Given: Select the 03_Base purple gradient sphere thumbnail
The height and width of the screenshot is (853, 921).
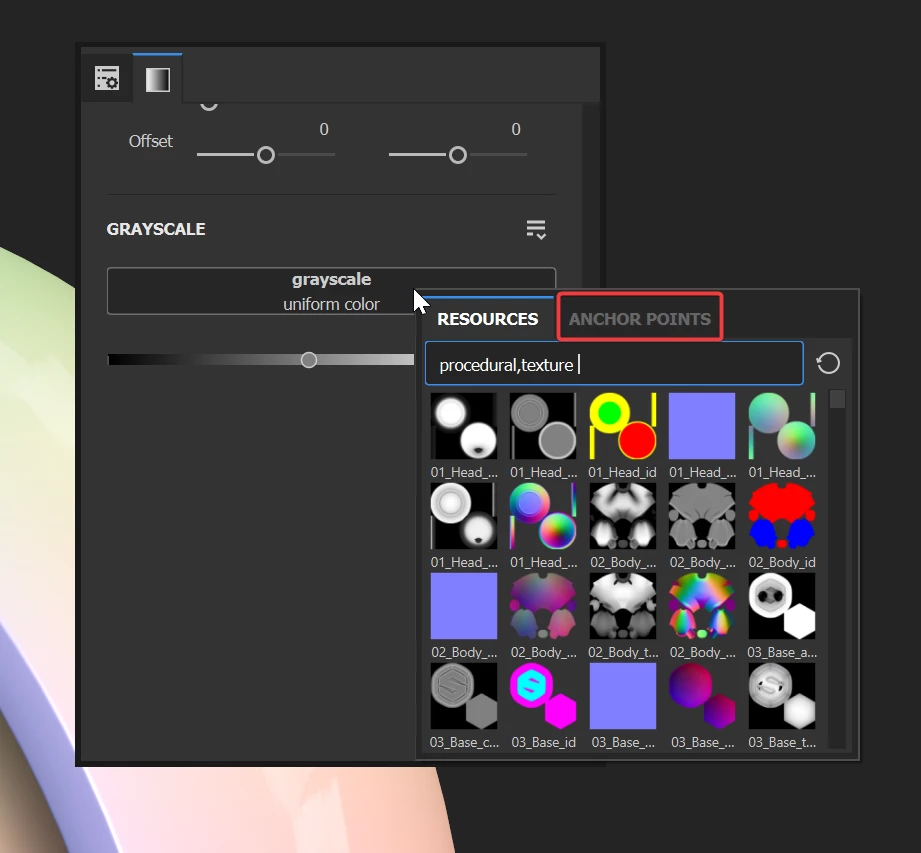Looking at the screenshot, I should (702, 696).
